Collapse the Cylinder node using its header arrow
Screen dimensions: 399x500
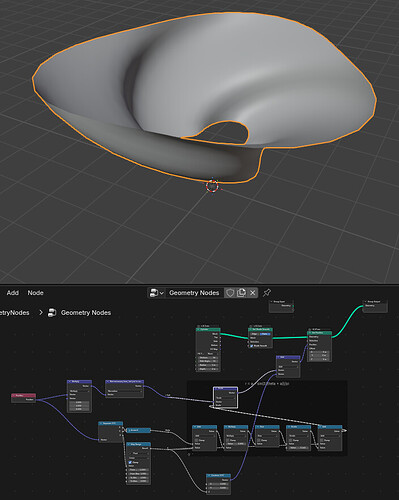[x=198, y=329]
